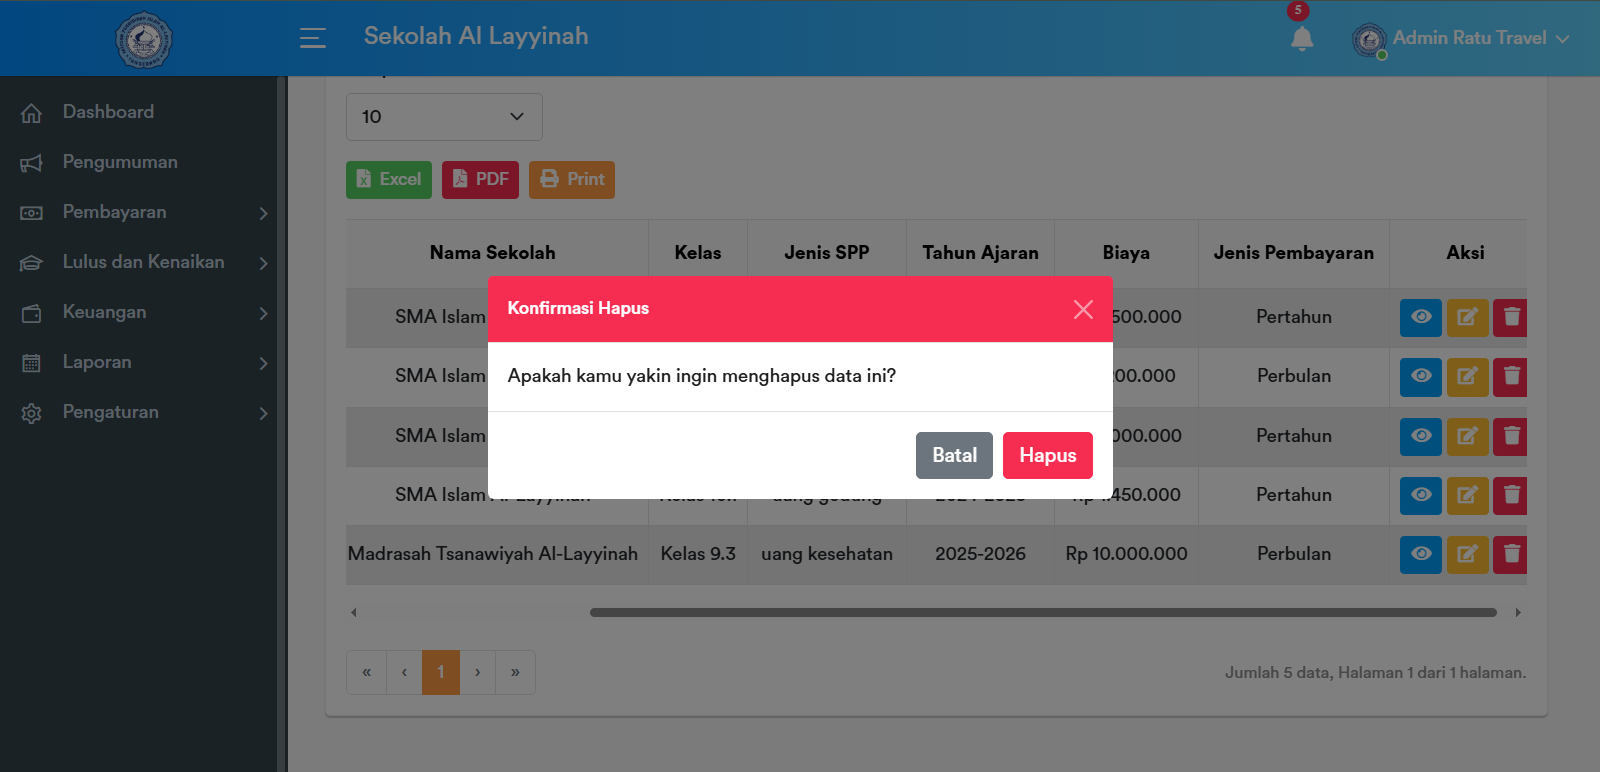Delete the SMA Islam Perbulan row

(1511, 376)
